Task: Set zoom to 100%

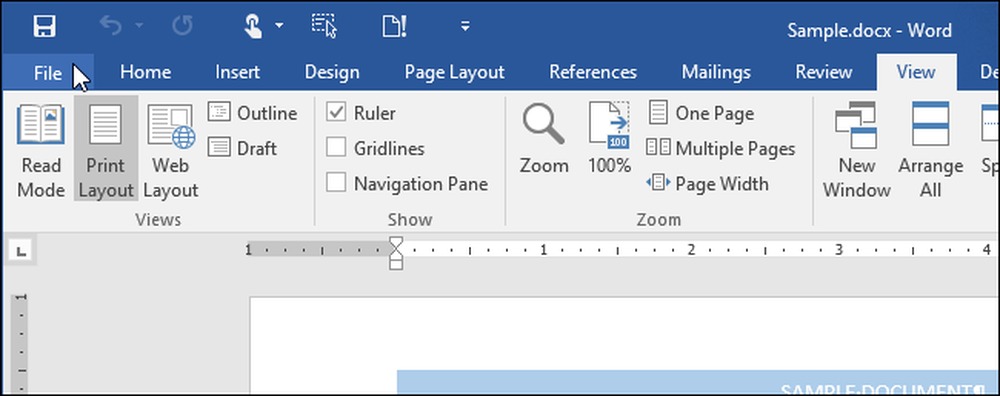Action: point(609,139)
